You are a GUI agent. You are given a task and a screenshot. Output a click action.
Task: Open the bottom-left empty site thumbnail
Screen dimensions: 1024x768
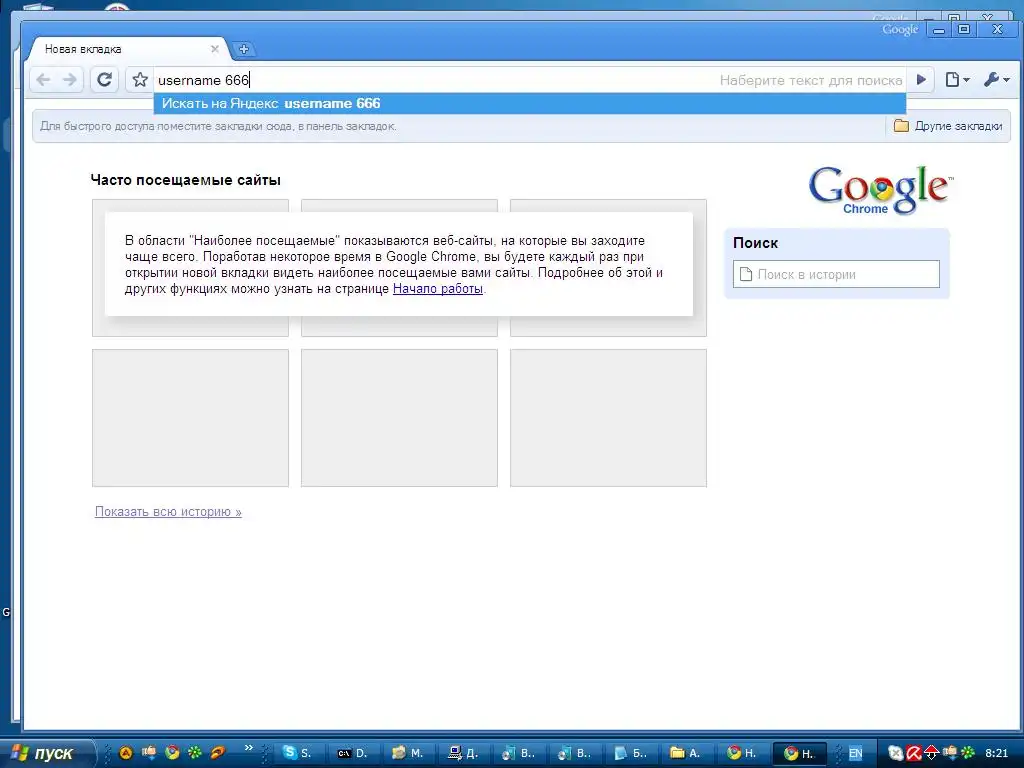pos(190,418)
